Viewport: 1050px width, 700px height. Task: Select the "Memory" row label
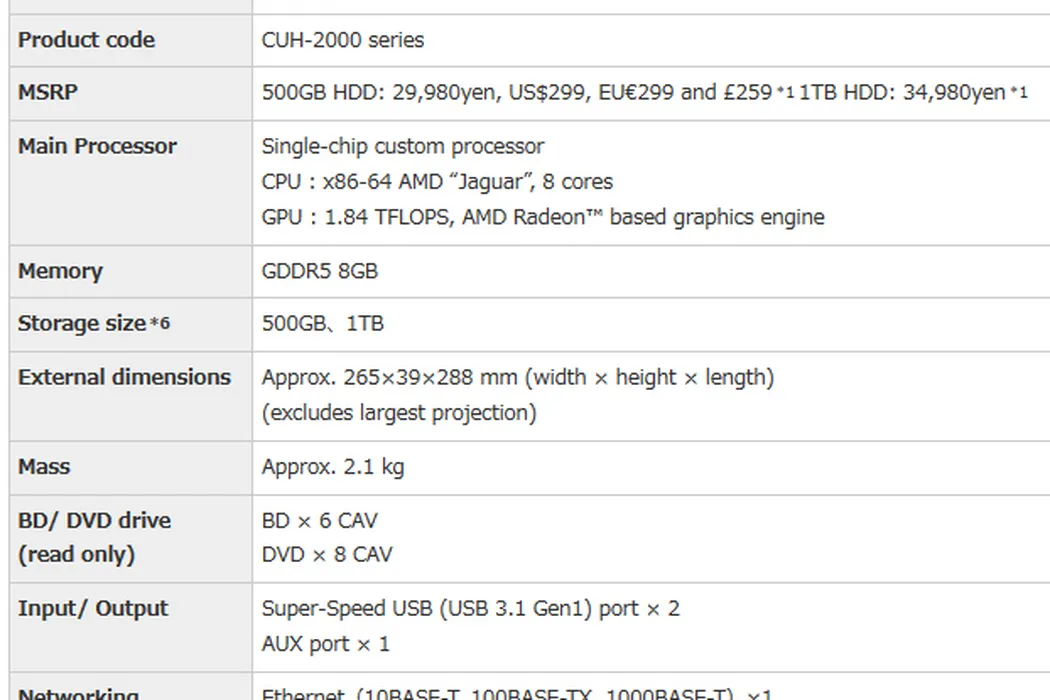tap(60, 271)
